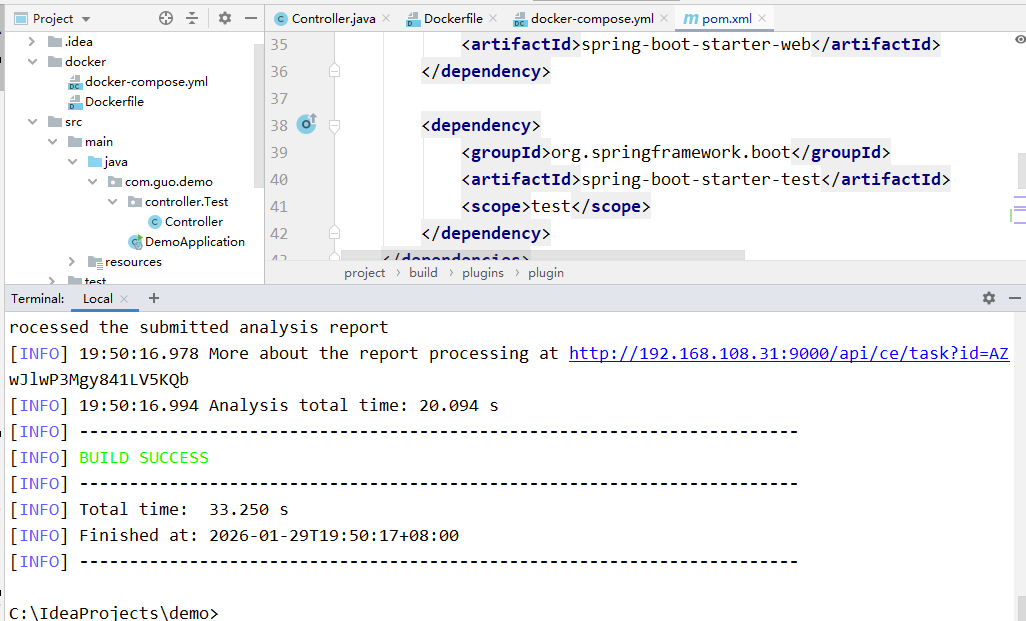Click line number 39 in editor gutter
The height and width of the screenshot is (621, 1026).
coord(279,152)
